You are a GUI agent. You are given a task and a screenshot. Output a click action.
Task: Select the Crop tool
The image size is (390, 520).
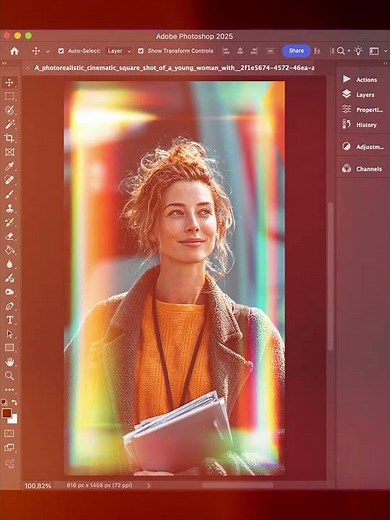coord(9,138)
